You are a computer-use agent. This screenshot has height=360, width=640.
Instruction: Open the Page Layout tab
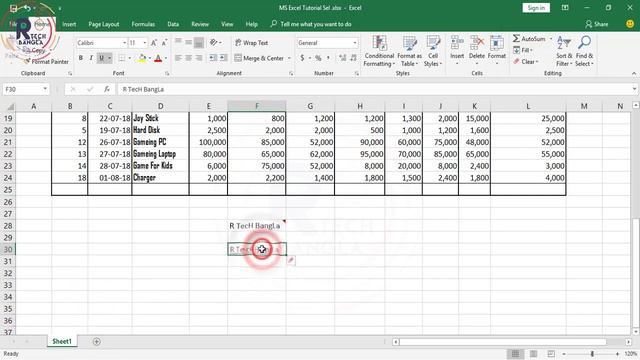click(x=104, y=24)
